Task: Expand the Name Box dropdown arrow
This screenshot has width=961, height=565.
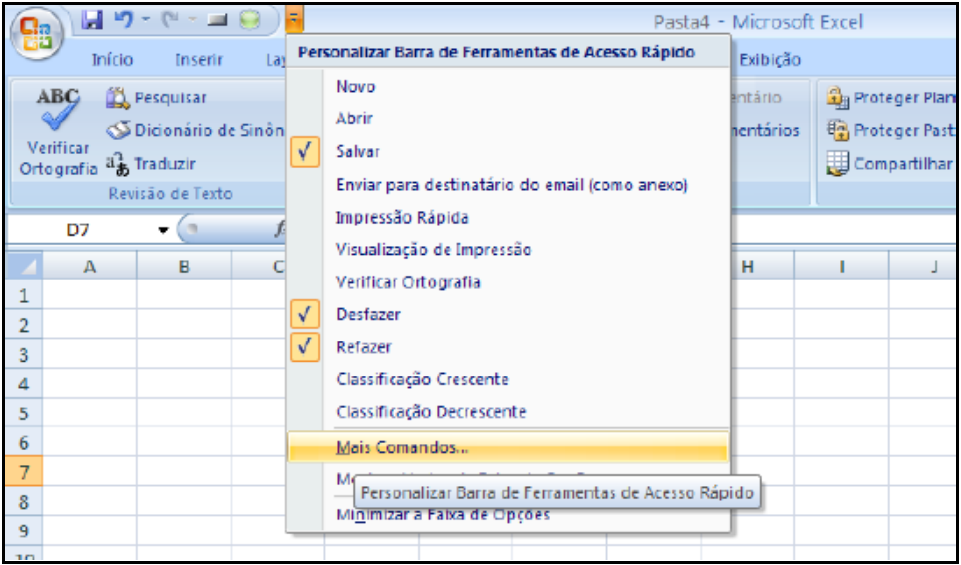Action: [x=163, y=231]
